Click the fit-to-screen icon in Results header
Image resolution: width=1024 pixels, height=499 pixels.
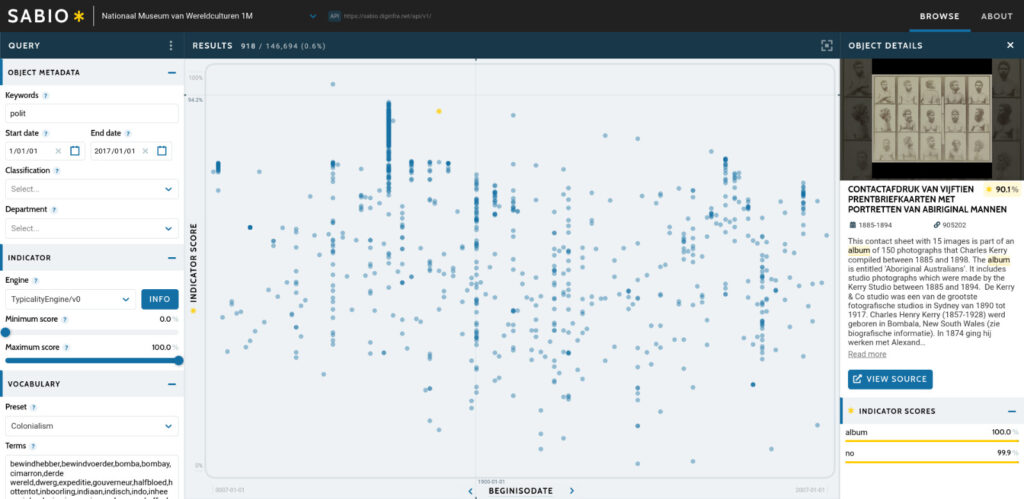pos(827,46)
